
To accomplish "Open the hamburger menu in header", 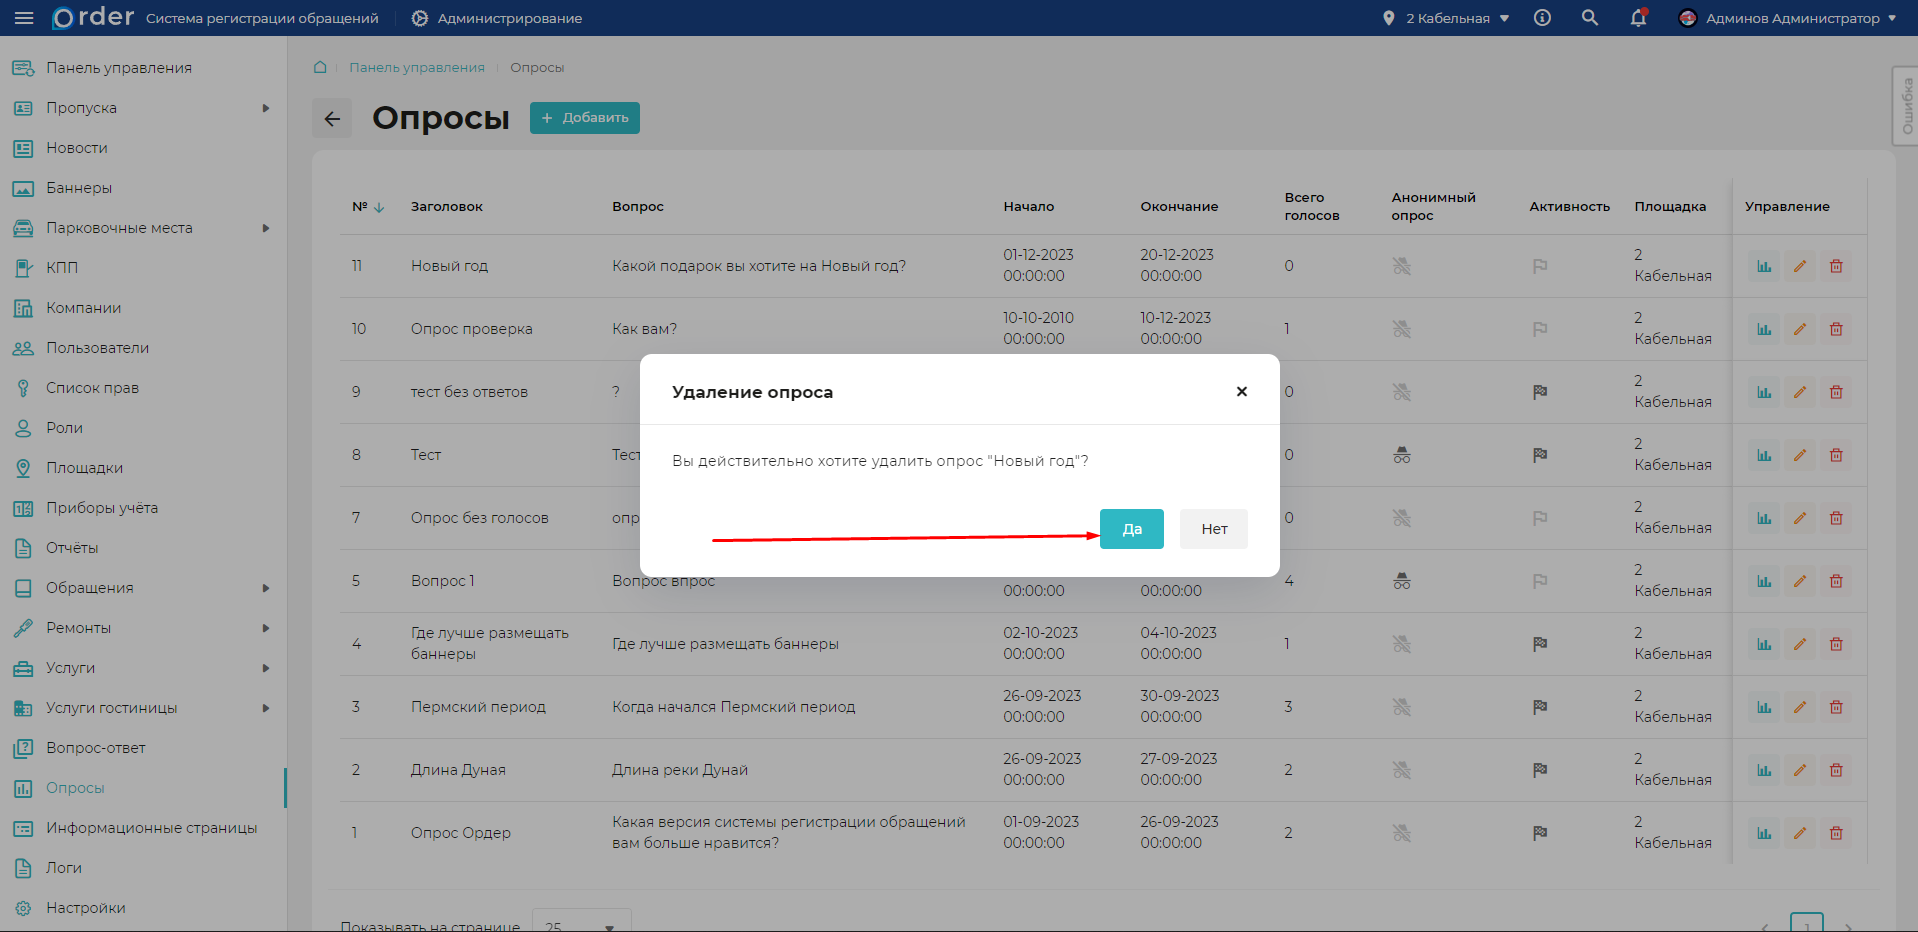I will (24, 18).
